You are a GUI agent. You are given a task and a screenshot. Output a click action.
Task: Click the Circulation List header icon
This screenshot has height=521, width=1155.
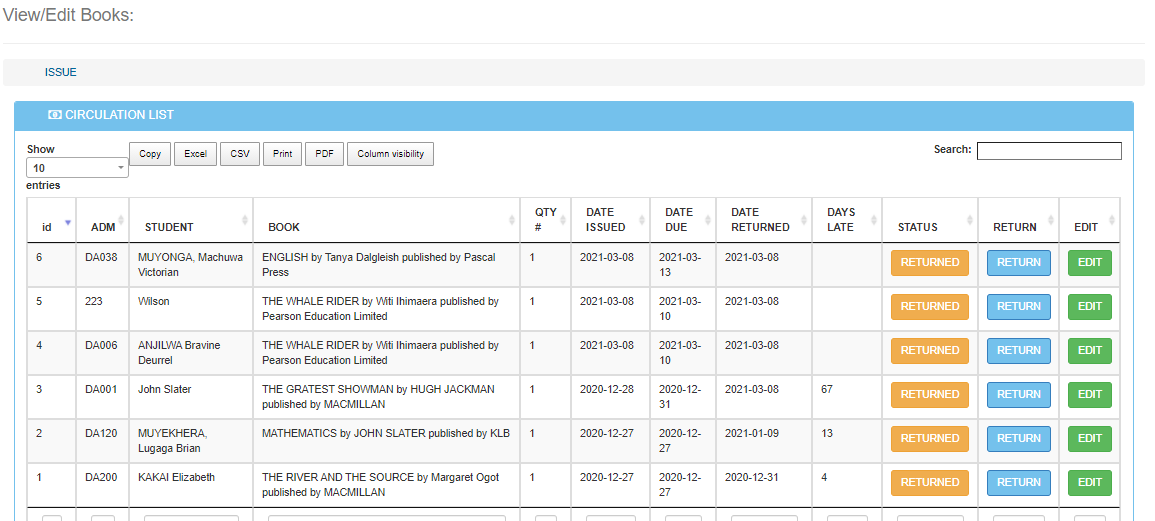click(x=55, y=115)
